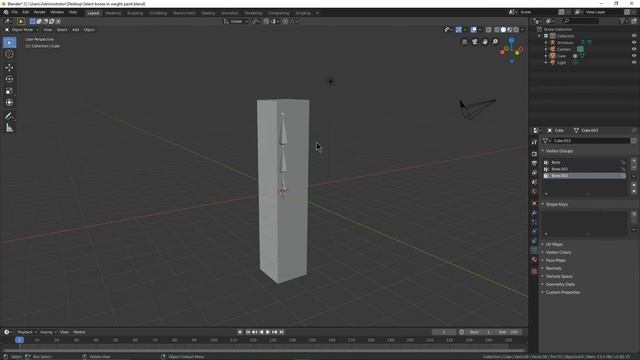Open the viewport Add menu

[x=76, y=30]
